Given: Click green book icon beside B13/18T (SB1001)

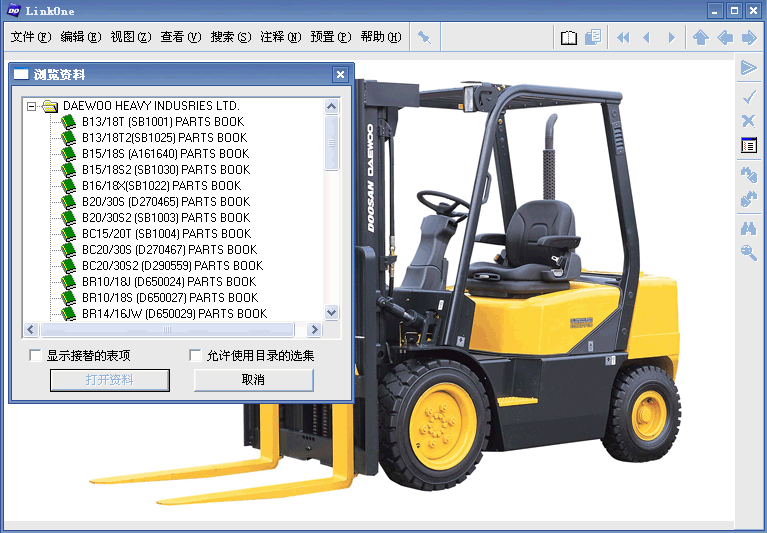Looking at the screenshot, I should pos(69,122).
